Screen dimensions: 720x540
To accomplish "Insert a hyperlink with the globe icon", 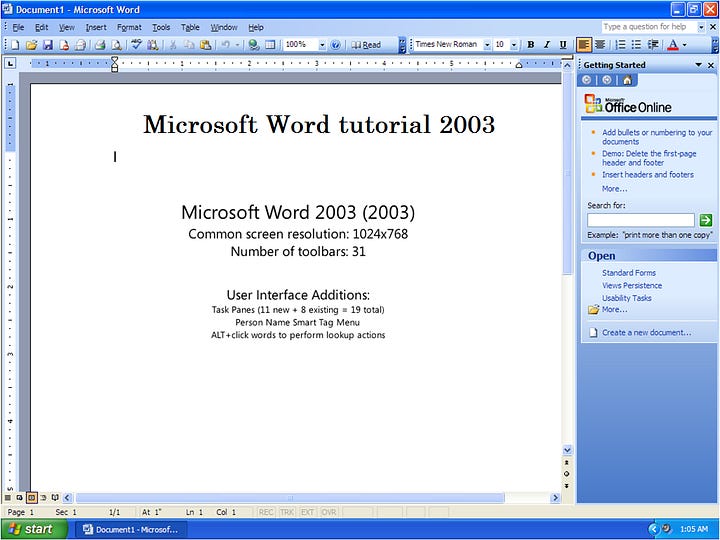I will (x=253, y=45).
